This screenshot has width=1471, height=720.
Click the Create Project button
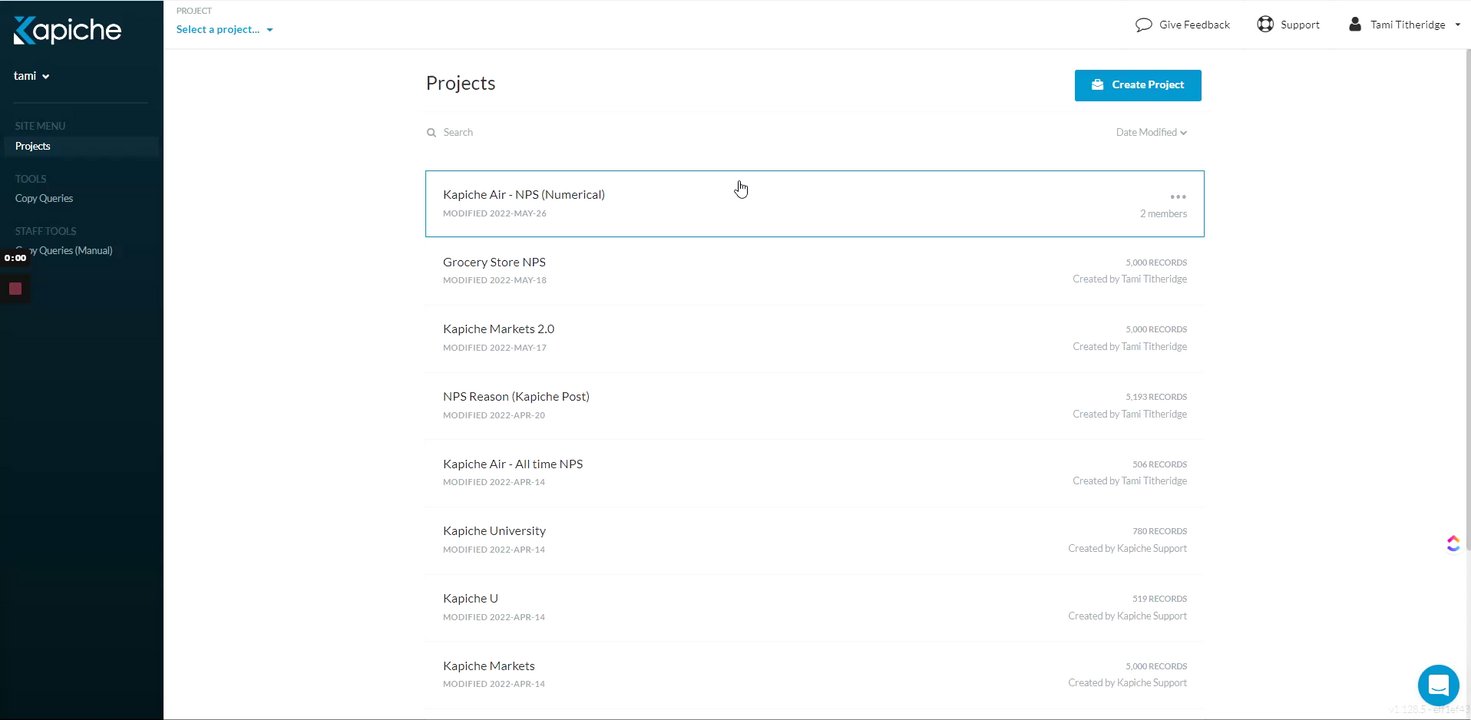[1137, 85]
